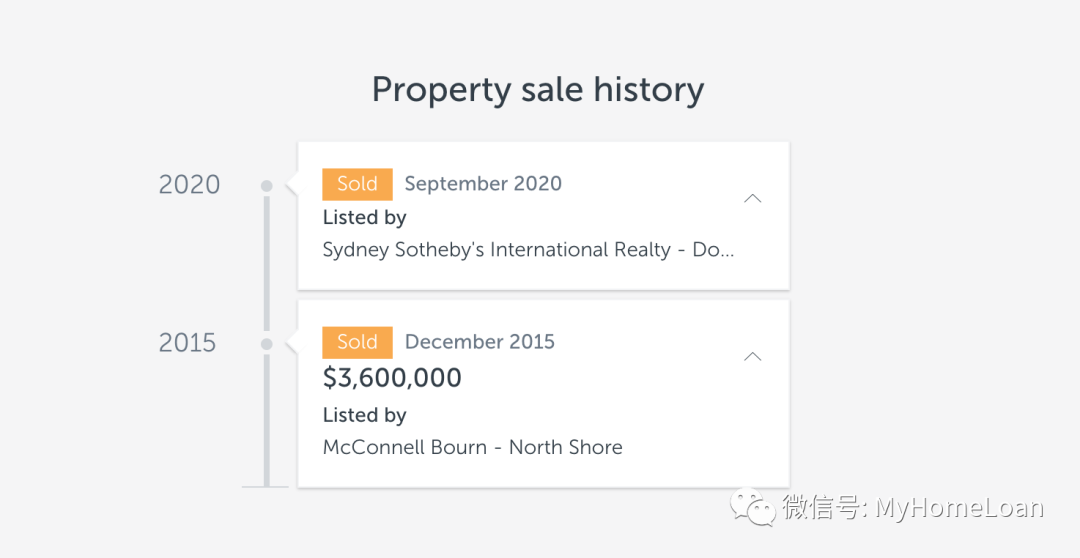The height and width of the screenshot is (558, 1080).
Task: Click Listed by label in 2015 card
Action: pyautogui.click(x=364, y=415)
